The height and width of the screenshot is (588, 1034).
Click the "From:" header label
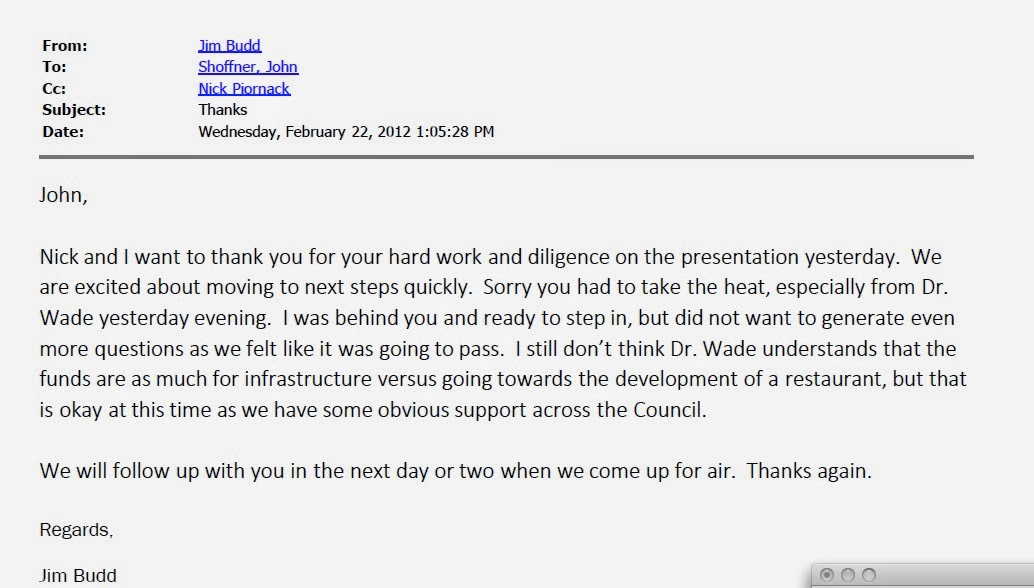[x=65, y=45]
